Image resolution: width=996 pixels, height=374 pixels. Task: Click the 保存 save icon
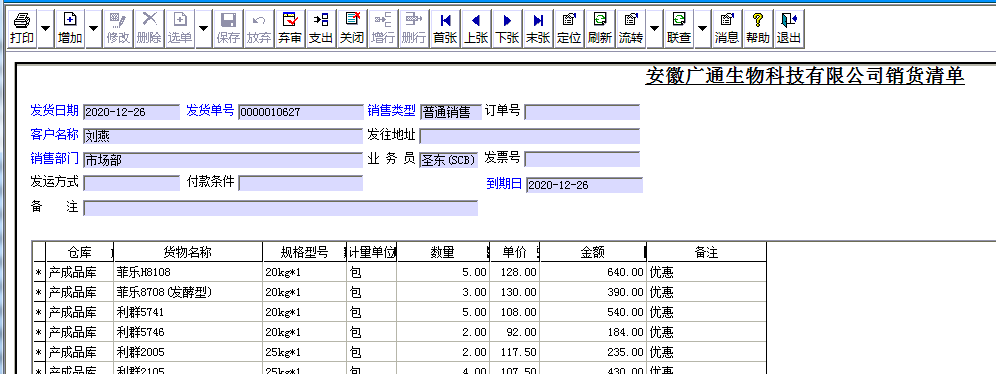pyautogui.click(x=228, y=29)
